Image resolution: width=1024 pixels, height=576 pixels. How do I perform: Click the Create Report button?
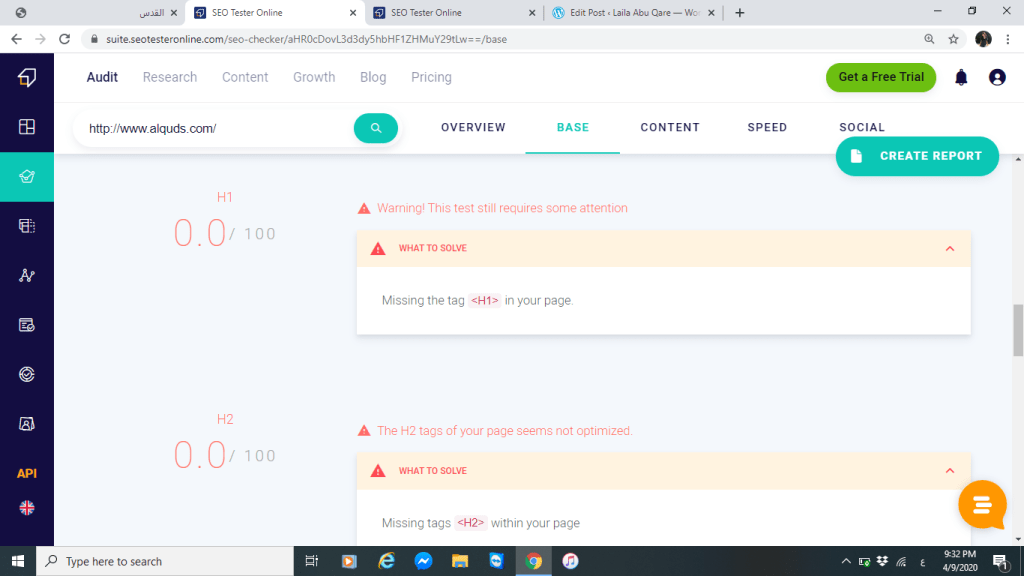(x=917, y=156)
